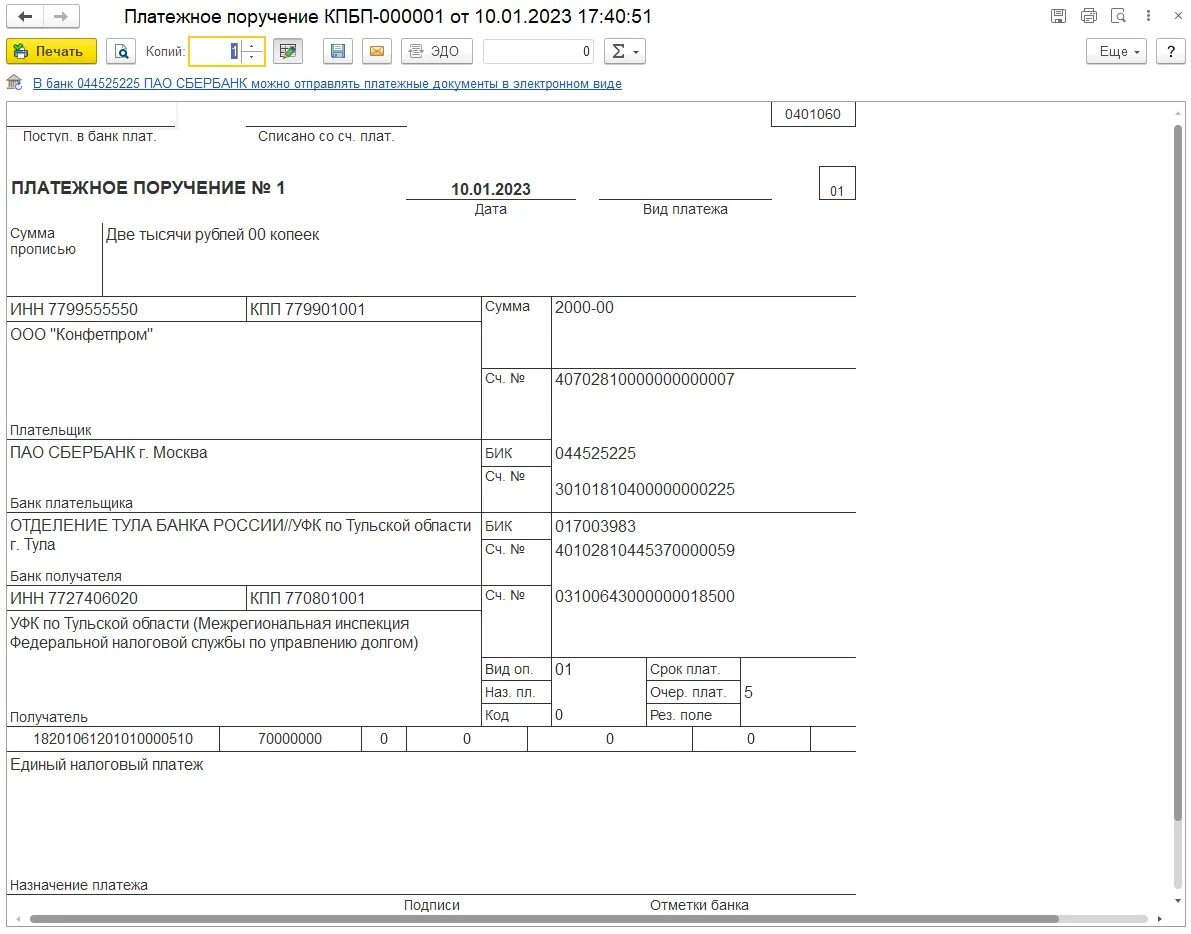The width and height of the screenshot is (1191, 934).
Task: Select recipient account 03100643000000018500
Action: (645, 597)
